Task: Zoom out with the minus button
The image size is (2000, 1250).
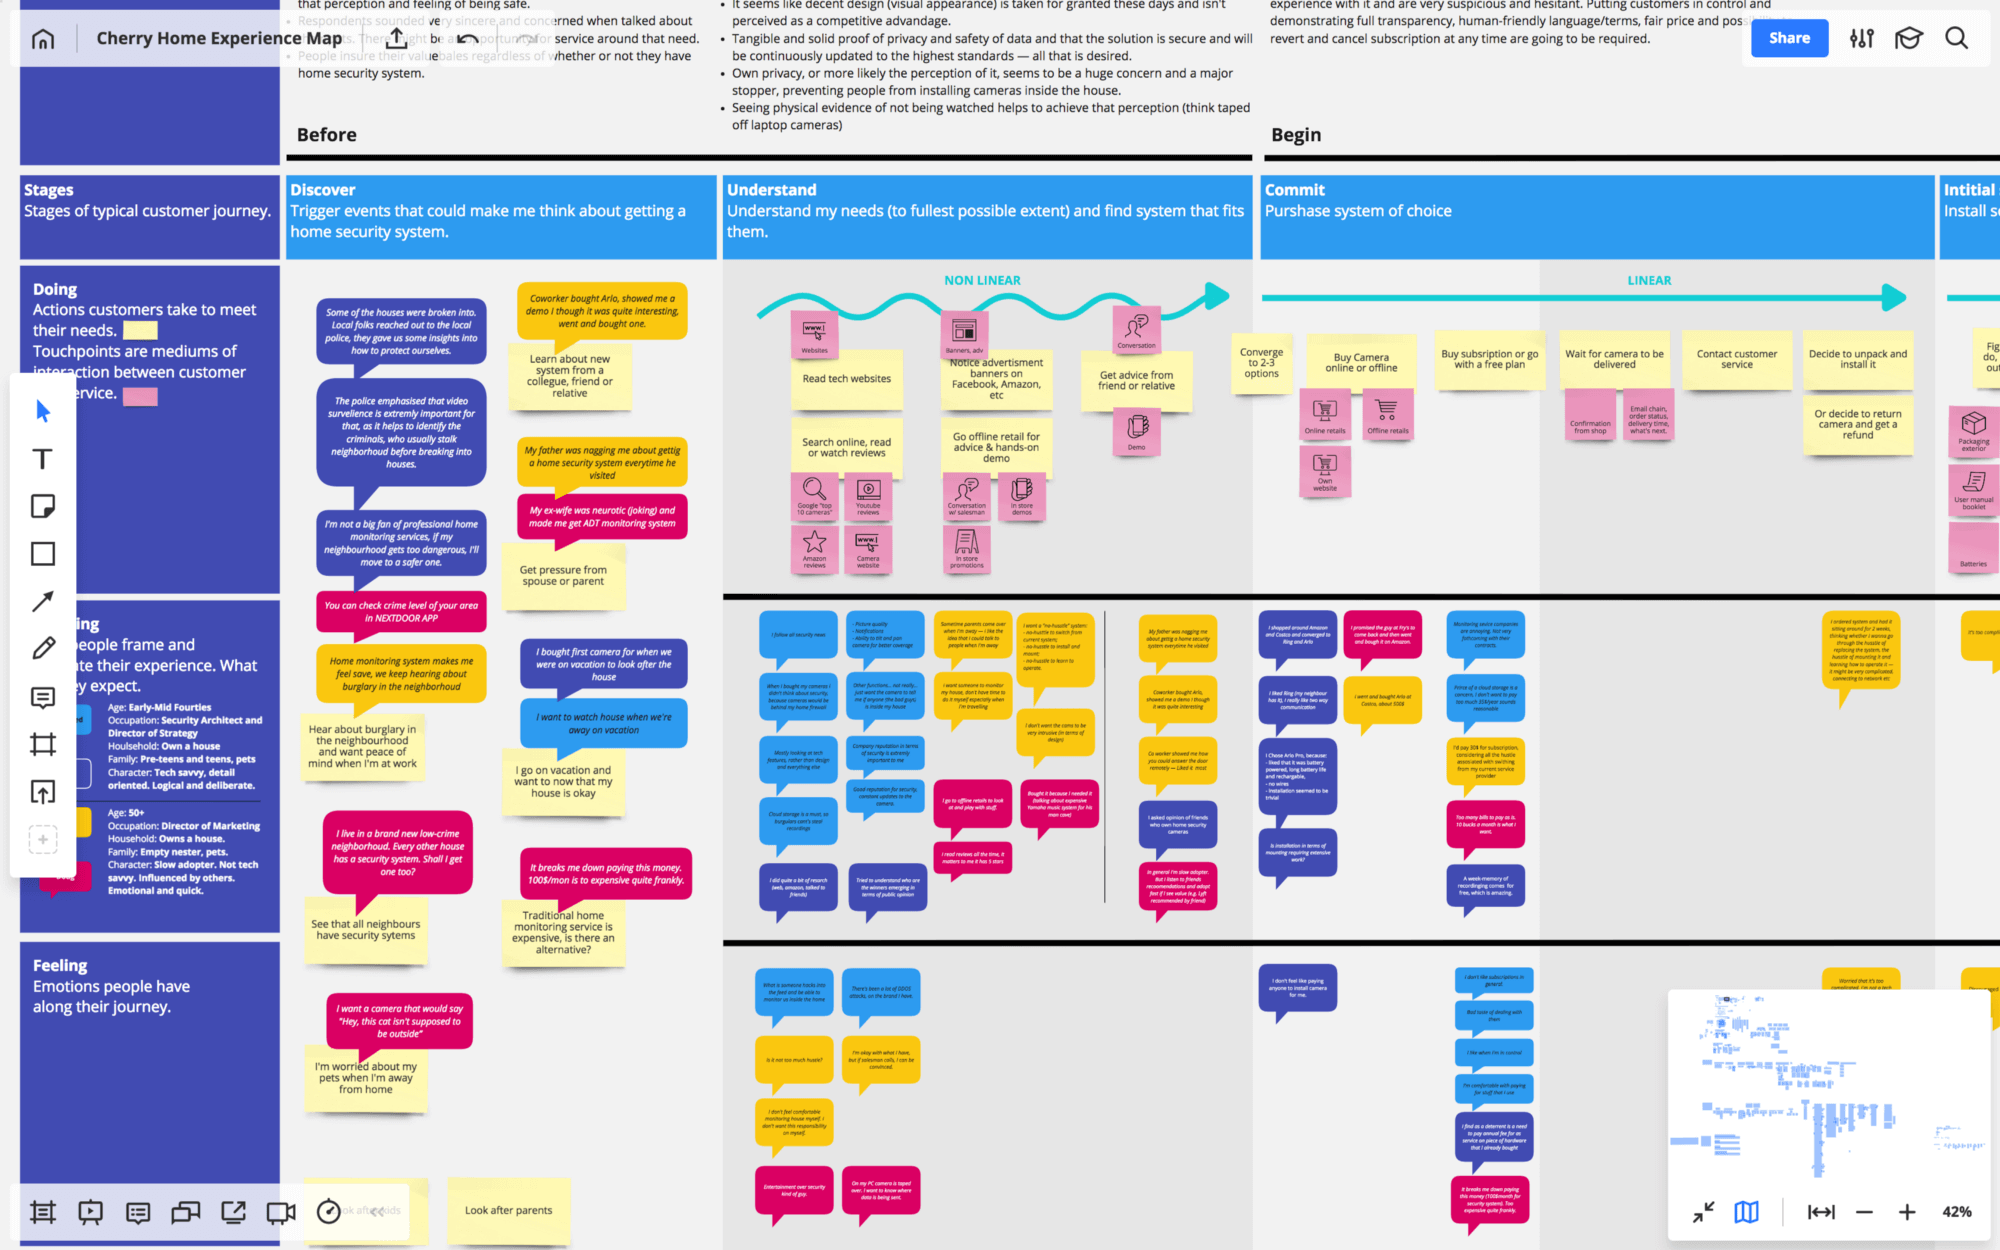Action: coord(1864,1212)
